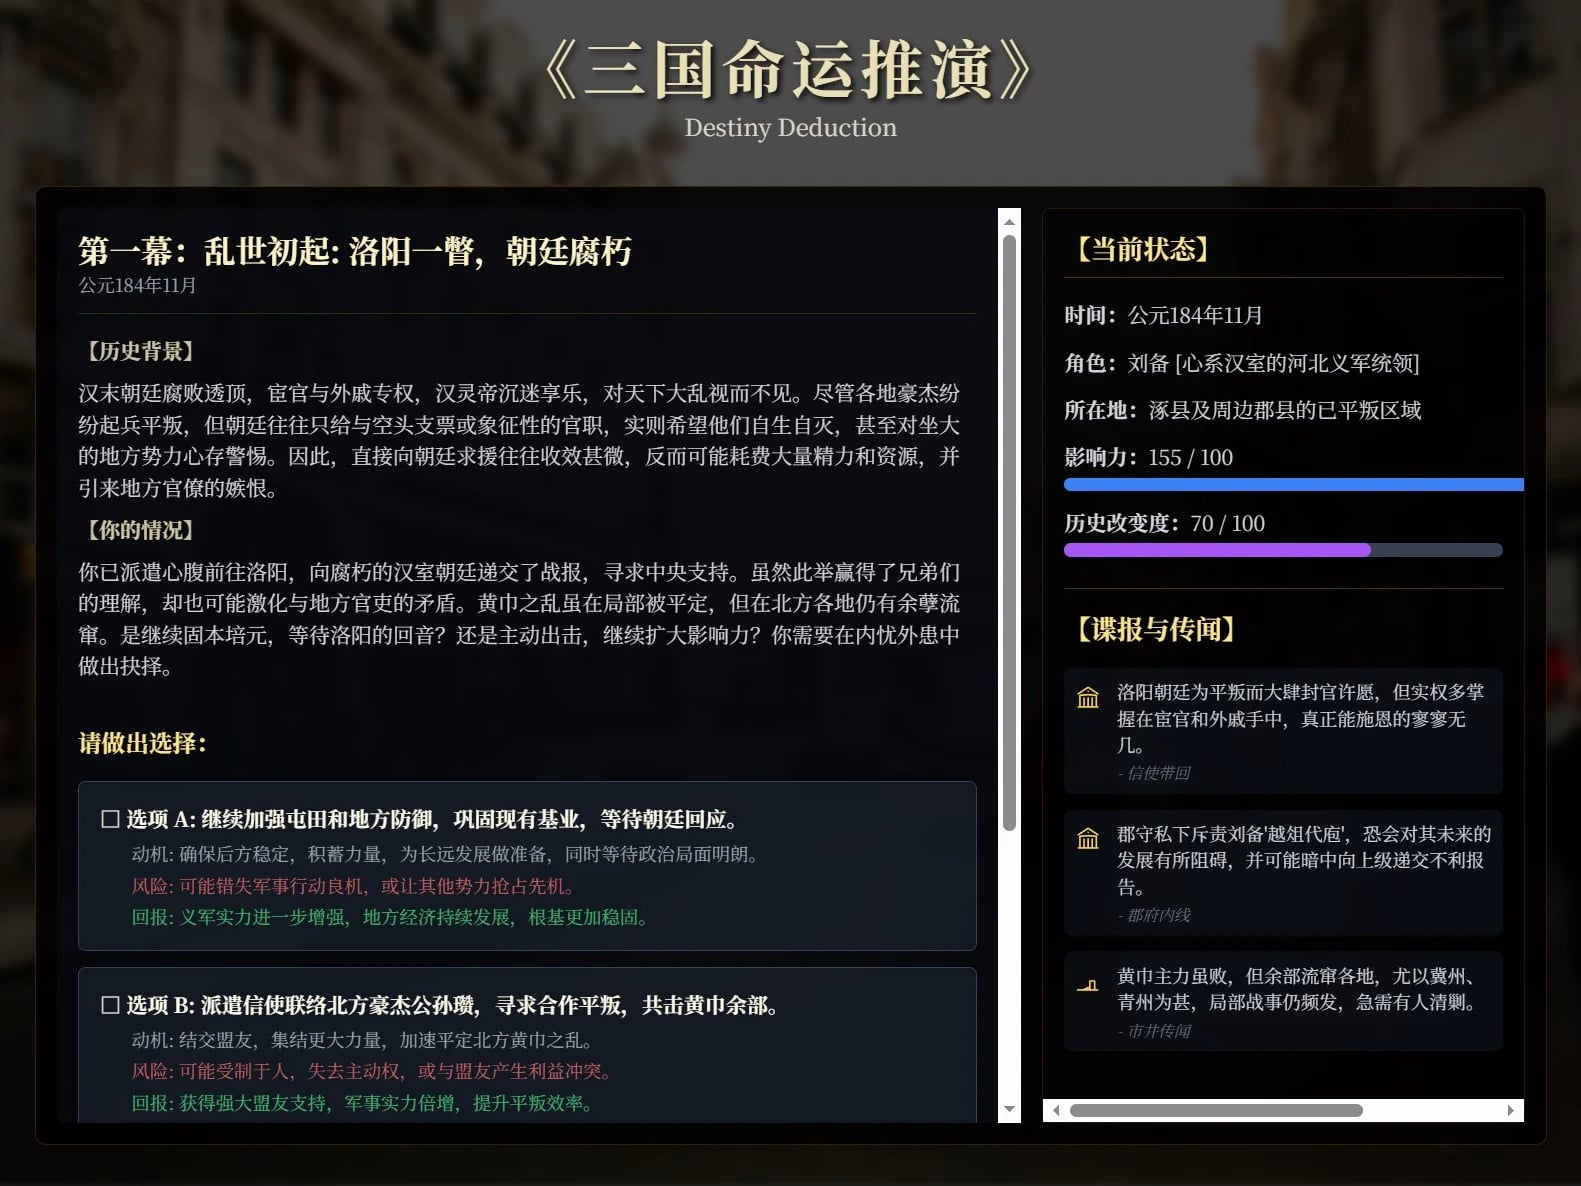Click the blue 影响力 progress bar
1581x1186 pixels.
(x=1294, y=485)
